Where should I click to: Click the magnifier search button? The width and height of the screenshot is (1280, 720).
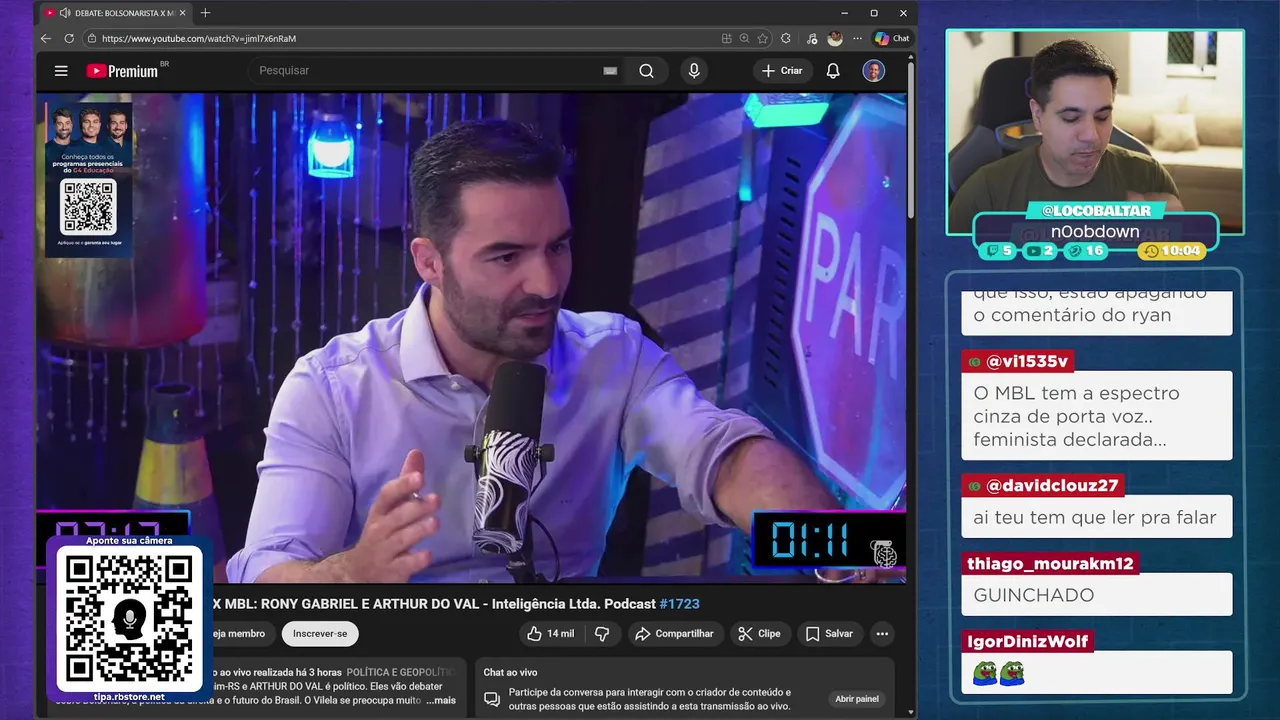(x=646, y=71)
